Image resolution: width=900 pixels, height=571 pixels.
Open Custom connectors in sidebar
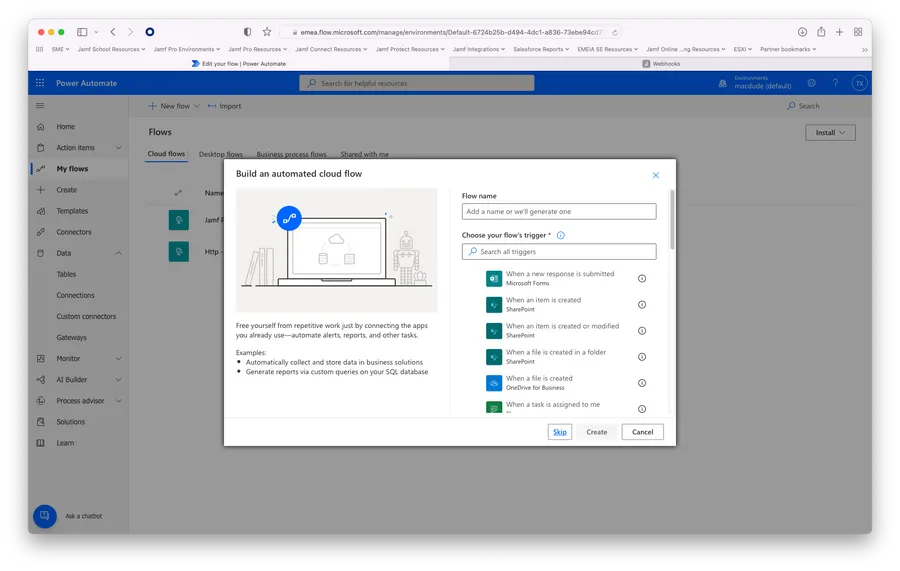(x=86, y=317)
